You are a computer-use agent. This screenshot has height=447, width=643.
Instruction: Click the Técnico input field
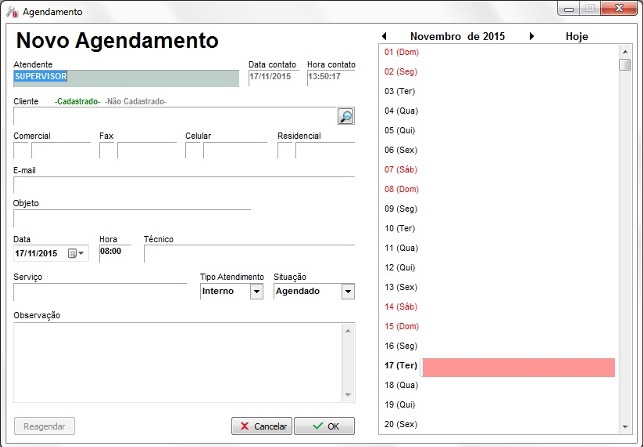pyautogui.click(x=248, y=253)
